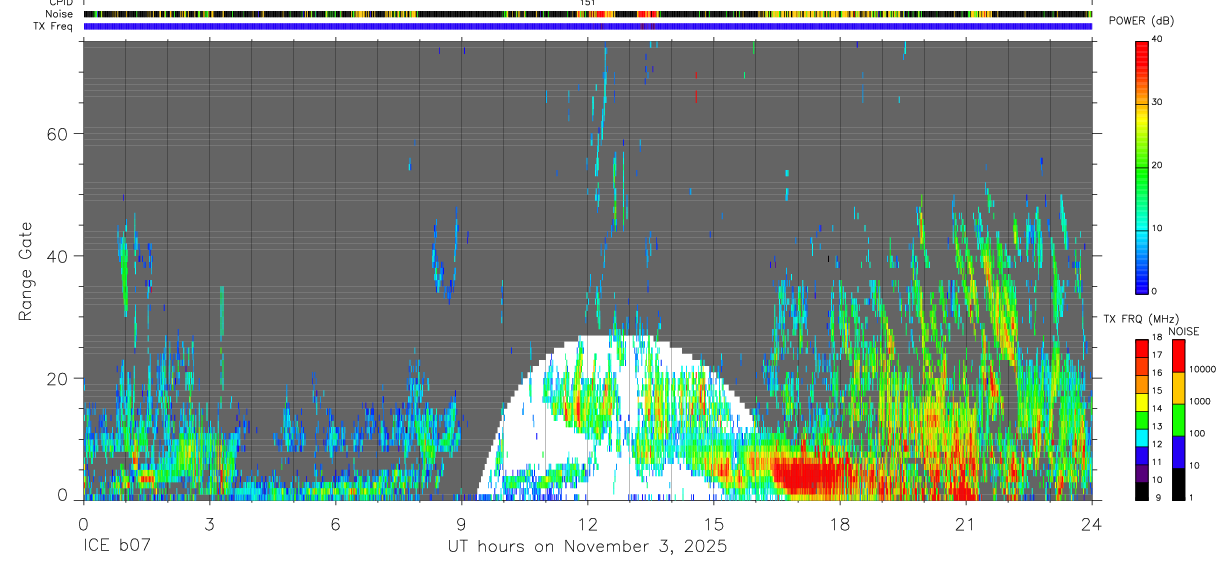Screen dimensions: 1228x567
Task: Click the 13 label on the TX FRQ legend
Action: [x=1156, y=427]
